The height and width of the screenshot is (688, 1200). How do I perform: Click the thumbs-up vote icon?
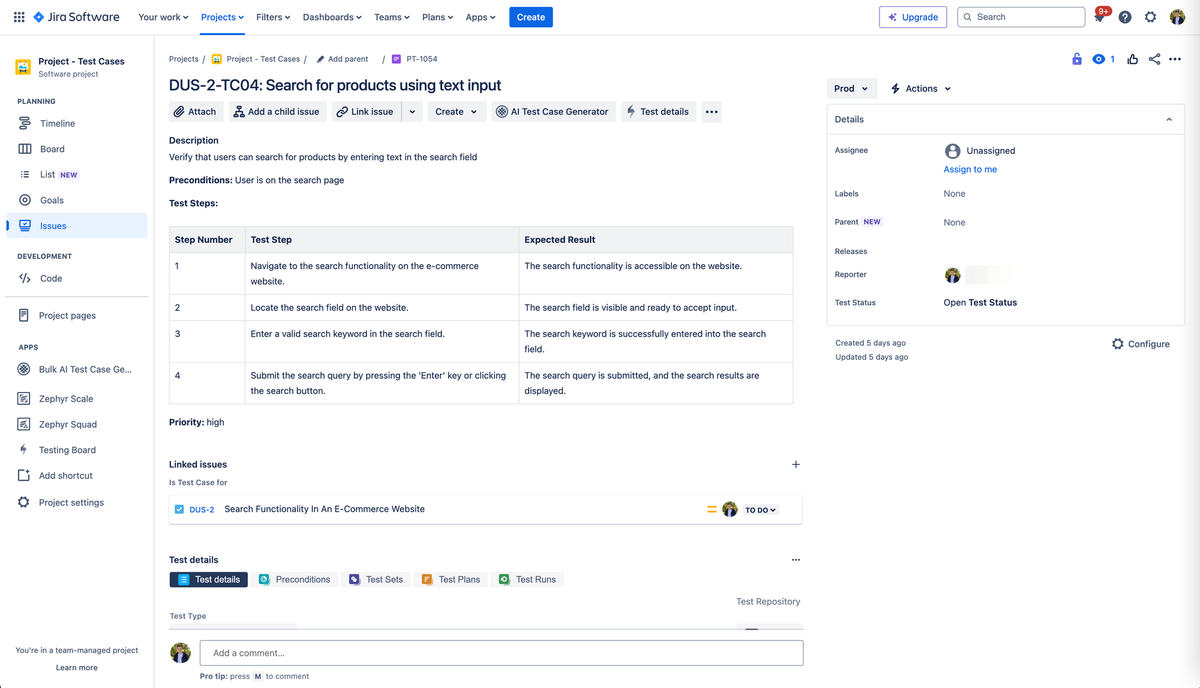(1132, 59)
